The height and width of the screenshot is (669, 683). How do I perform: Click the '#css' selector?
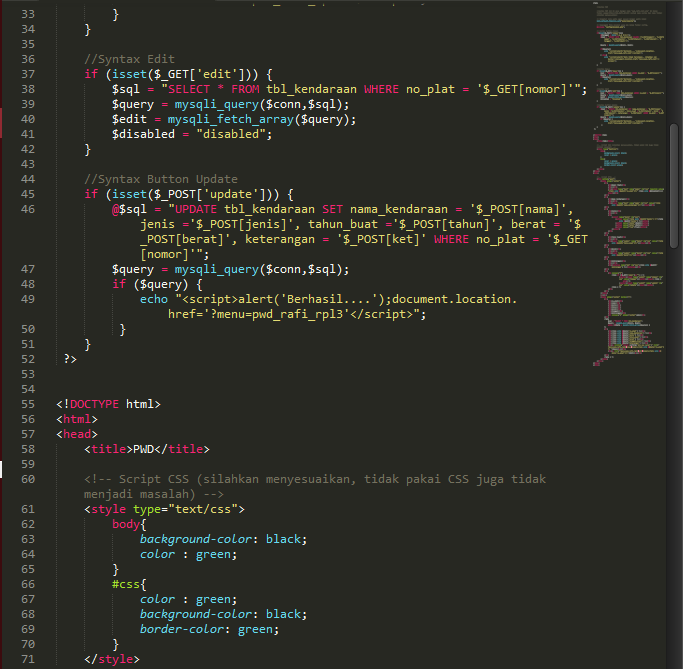pos(126,585)
